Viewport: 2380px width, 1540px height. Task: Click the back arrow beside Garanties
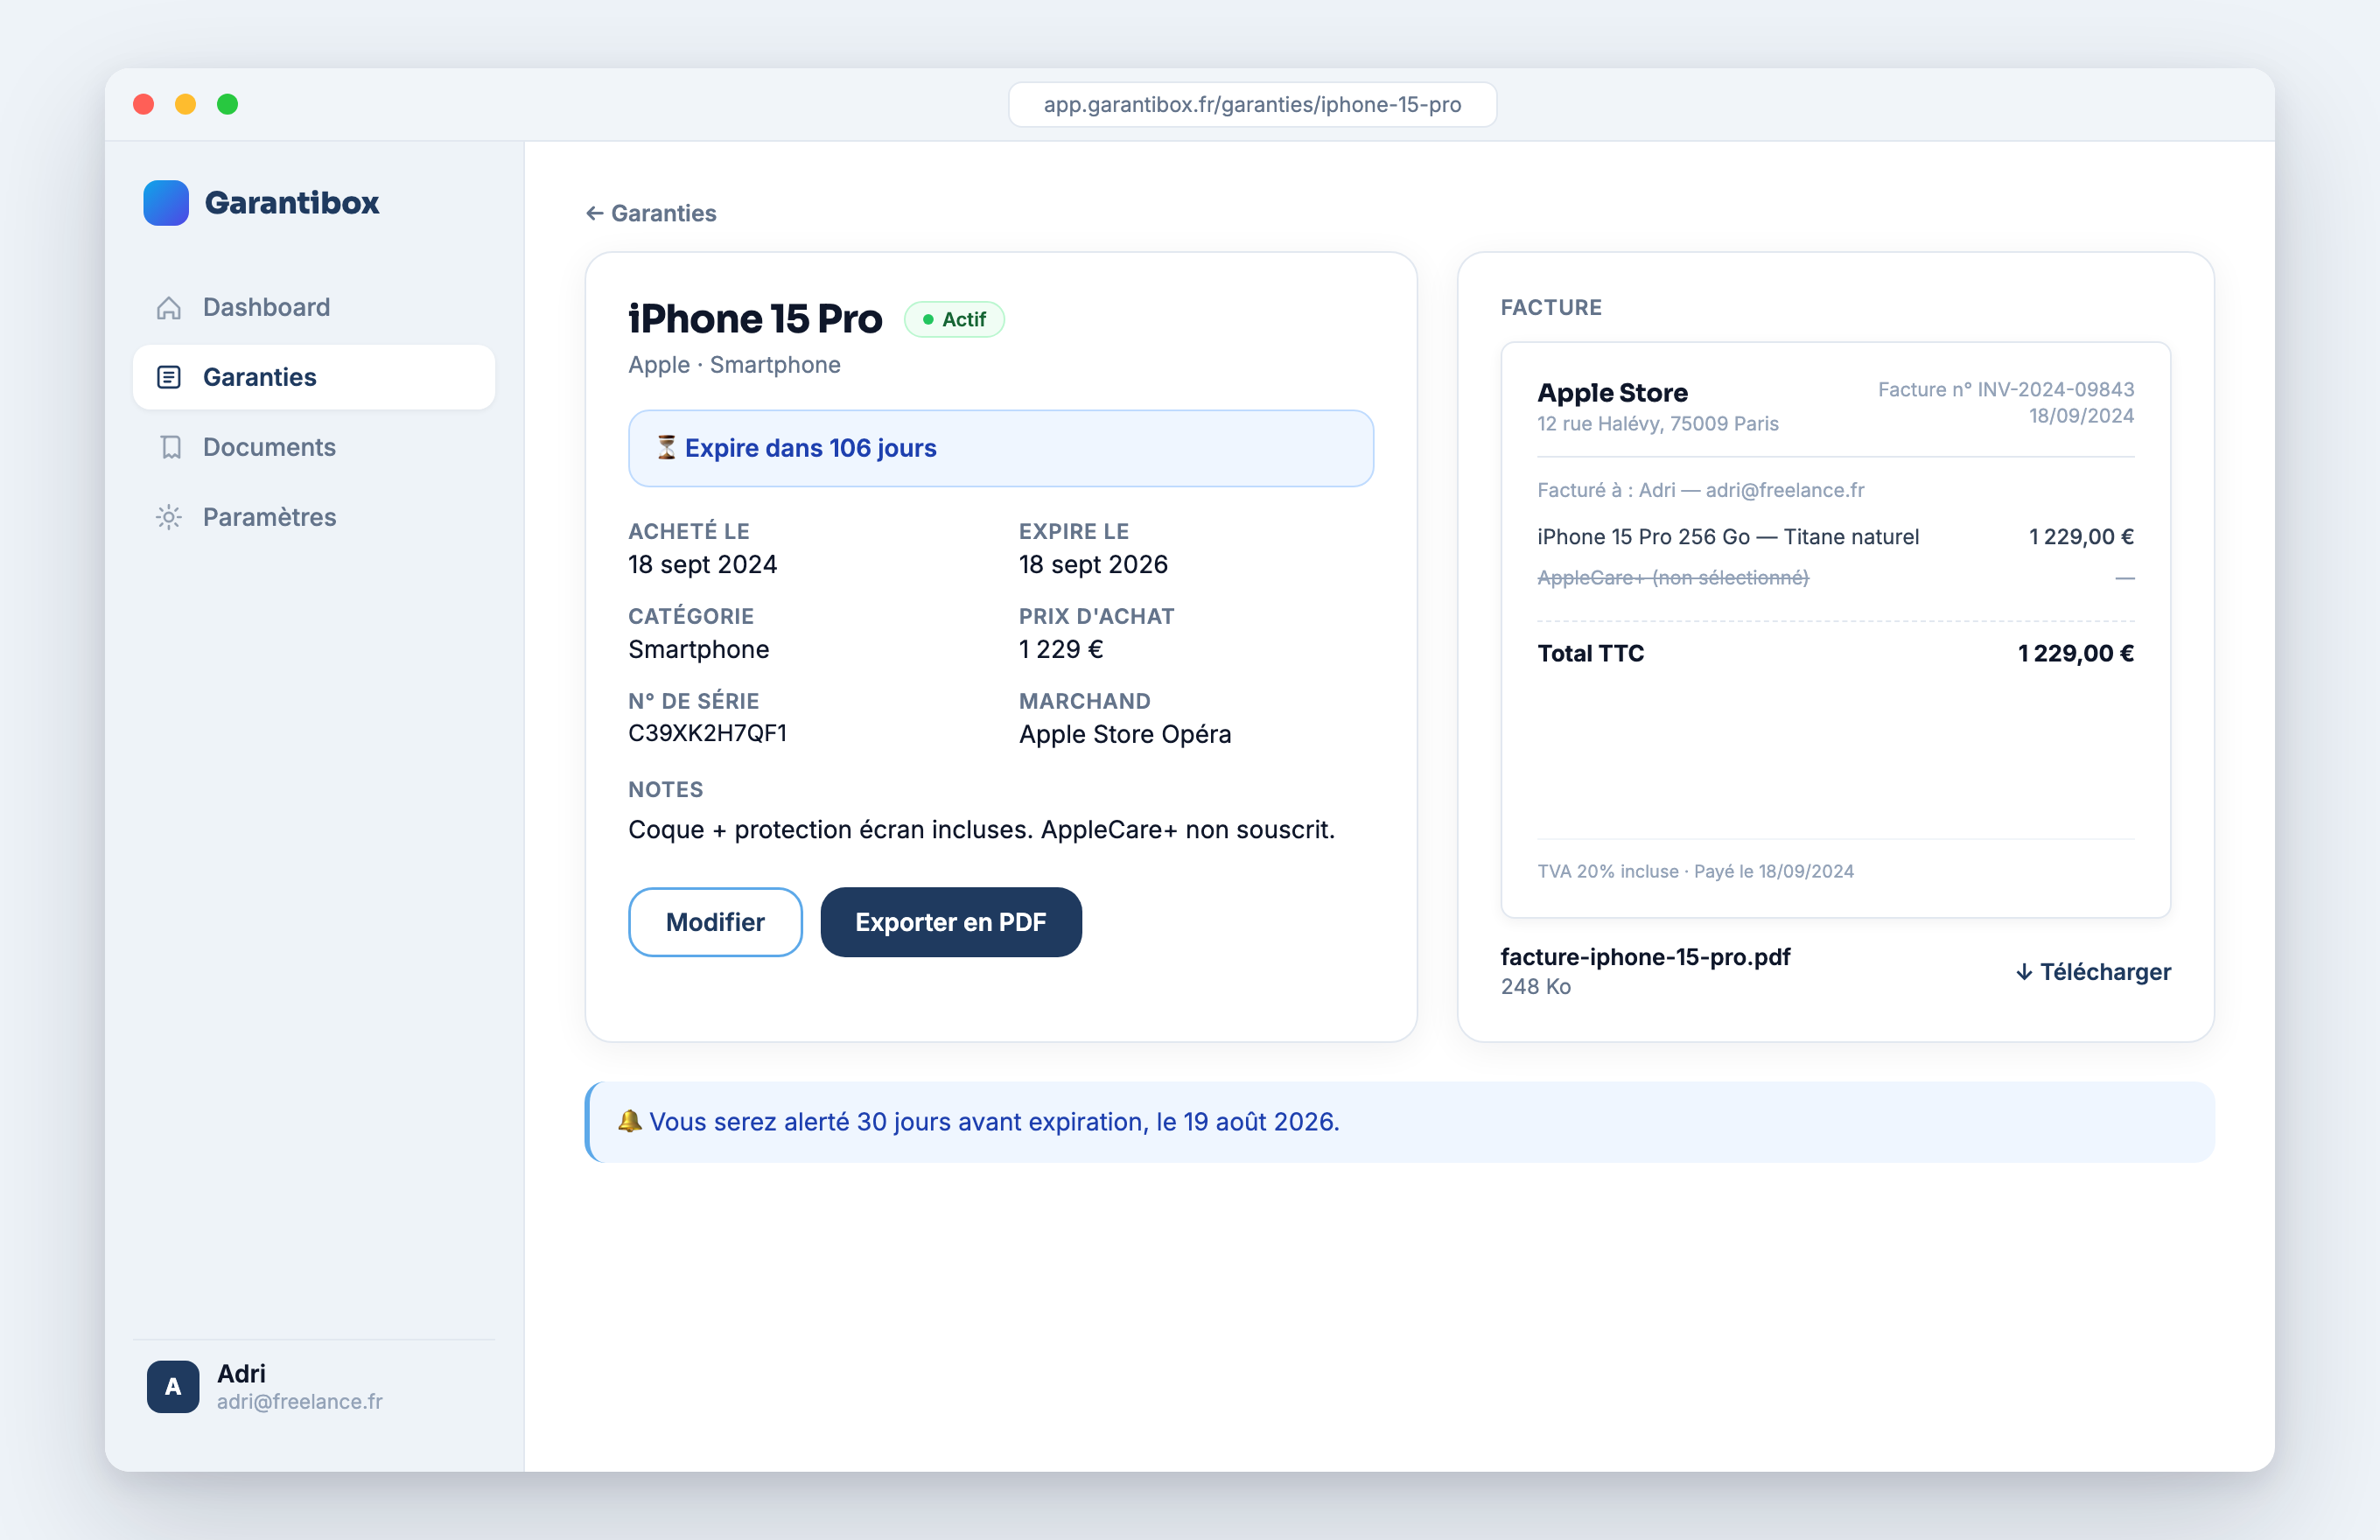pyautogui.click(x=594, y=213)
